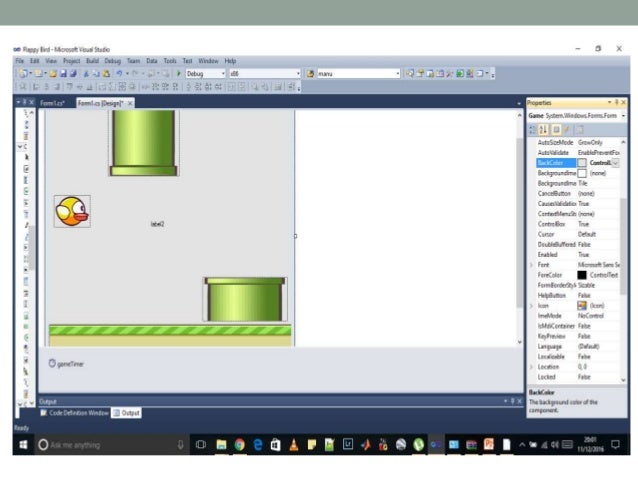The image size is (638, 479).
Task: Expand the Icon property
Action: [531, 306]
